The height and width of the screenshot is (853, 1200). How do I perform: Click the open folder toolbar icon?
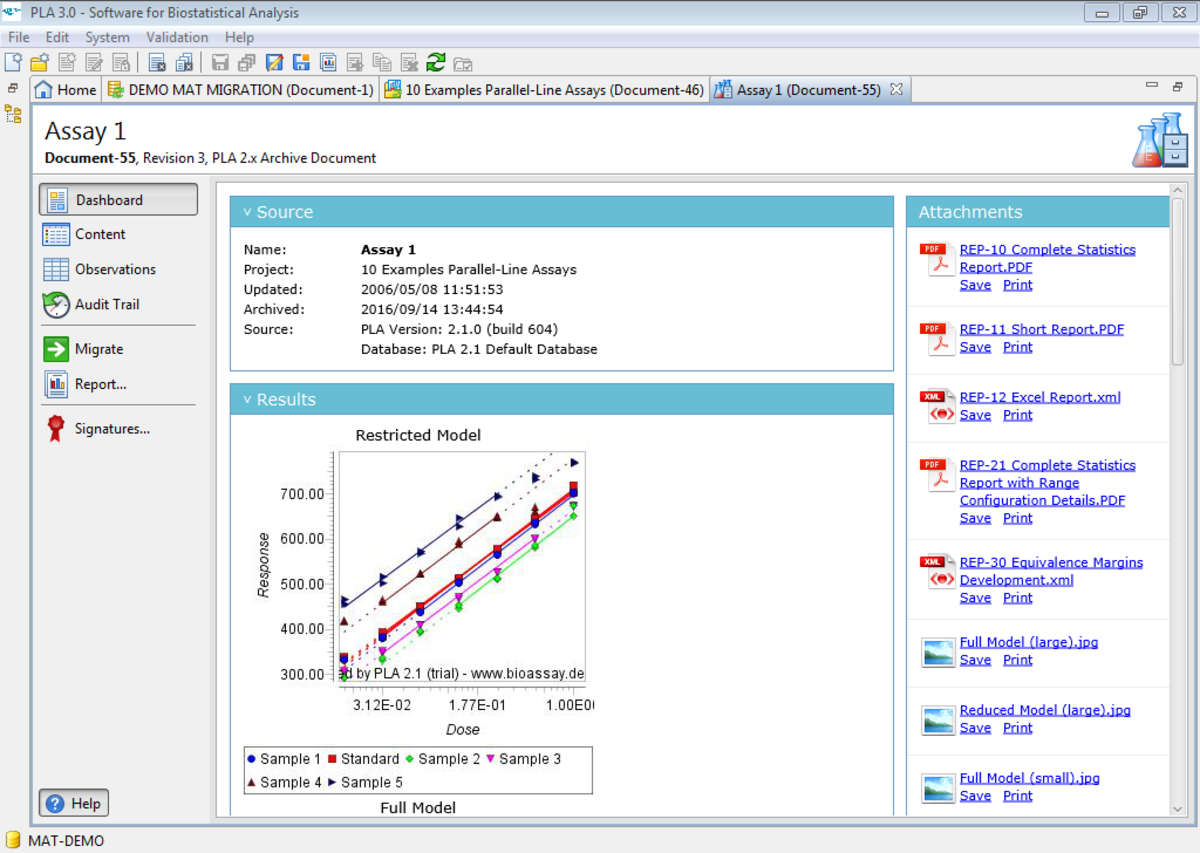pos(40,62)
